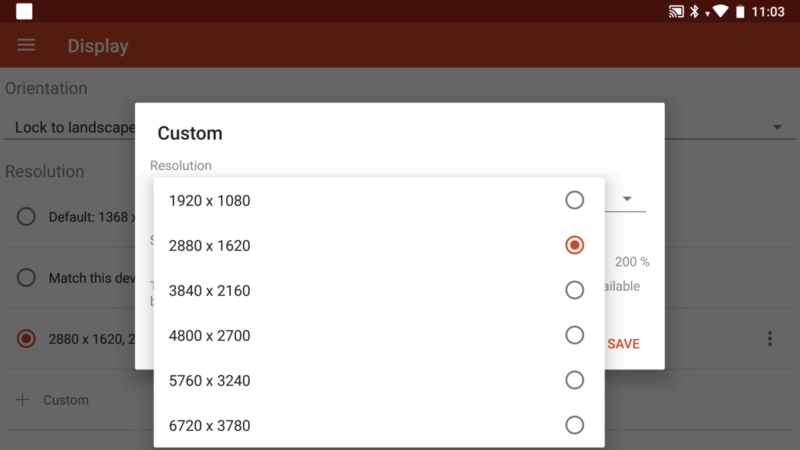Viewport: 800px width, 450px height.
Task: Open the three-dot overflow menu for custom resolution
Action: click(x=770, y=338)
